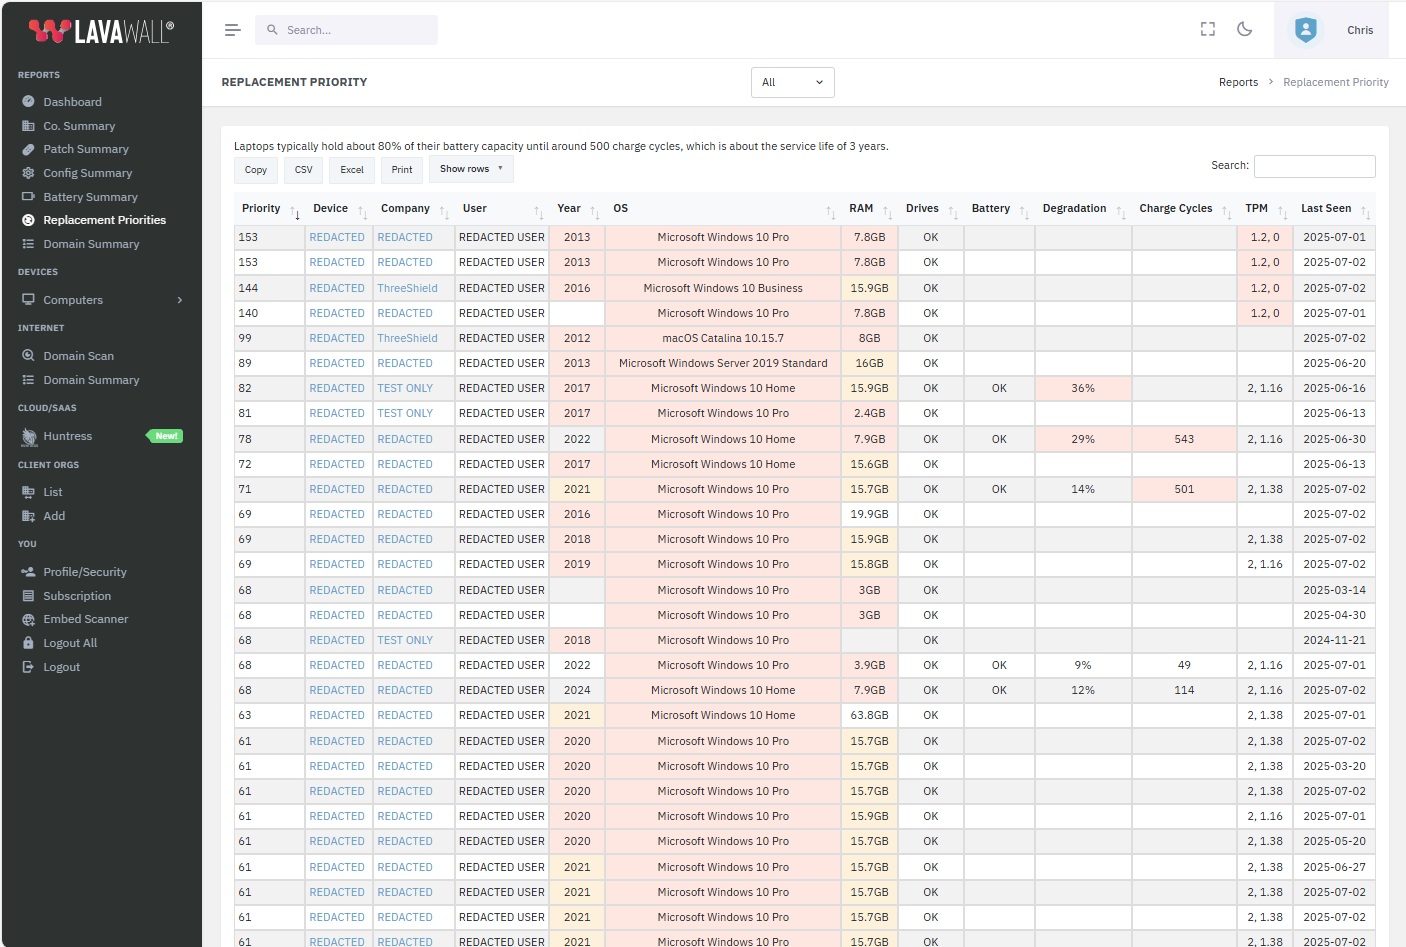Click the Excel export button

pos(352,170)
